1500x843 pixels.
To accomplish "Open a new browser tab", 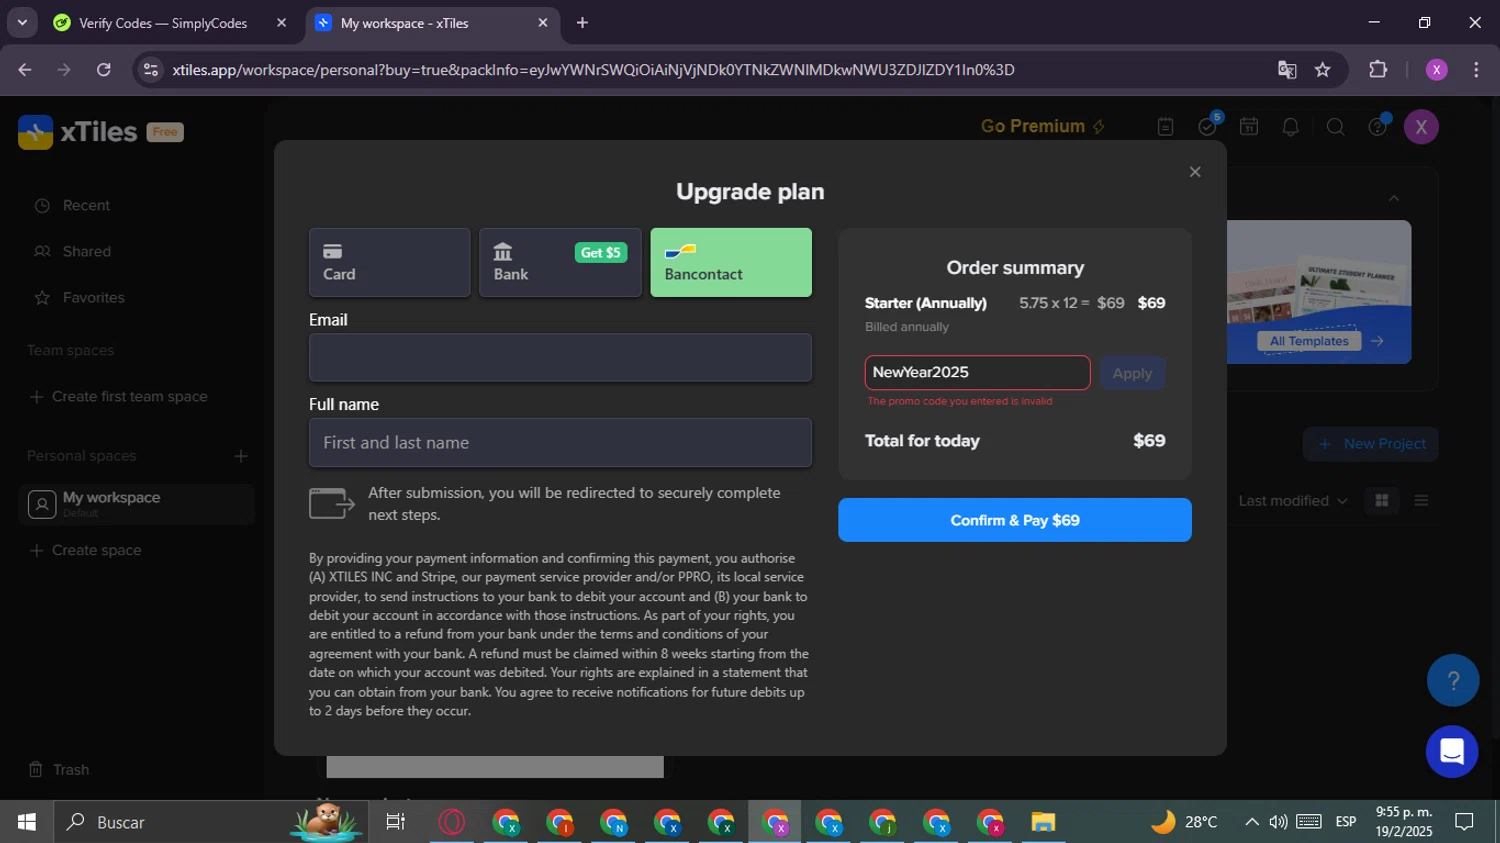I will (x=582, y=22).
